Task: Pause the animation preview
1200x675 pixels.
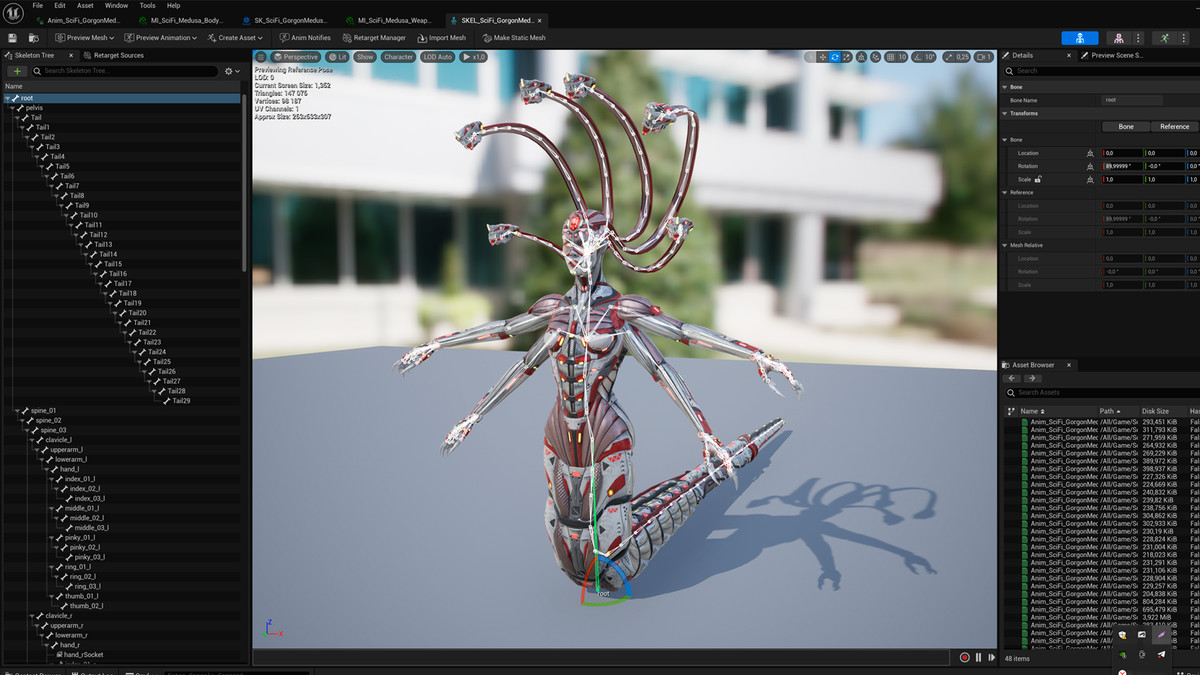Action: click(x=978, y=657)
